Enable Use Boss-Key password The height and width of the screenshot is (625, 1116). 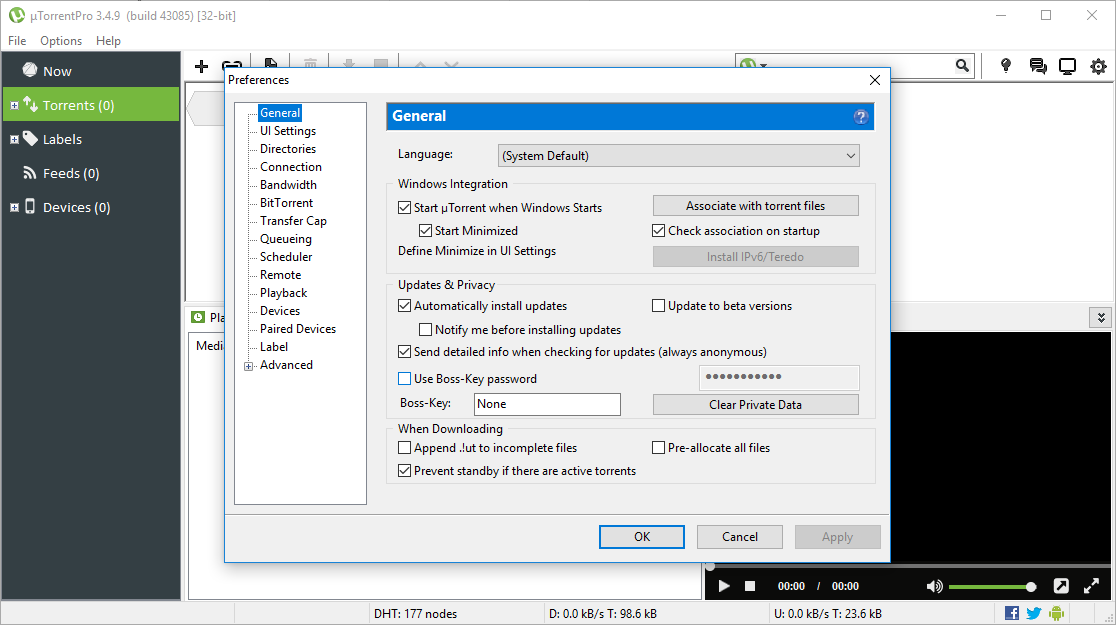point(404,379)
